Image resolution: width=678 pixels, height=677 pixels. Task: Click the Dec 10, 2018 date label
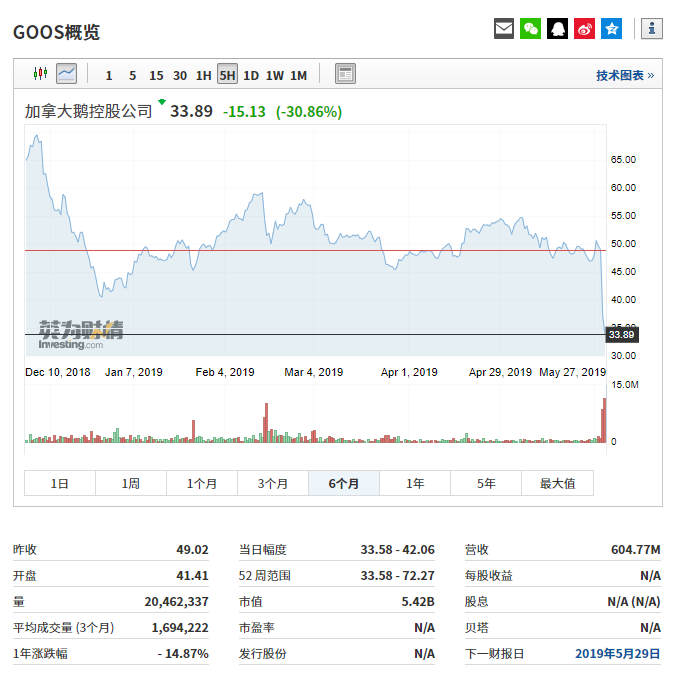(58, 372)
